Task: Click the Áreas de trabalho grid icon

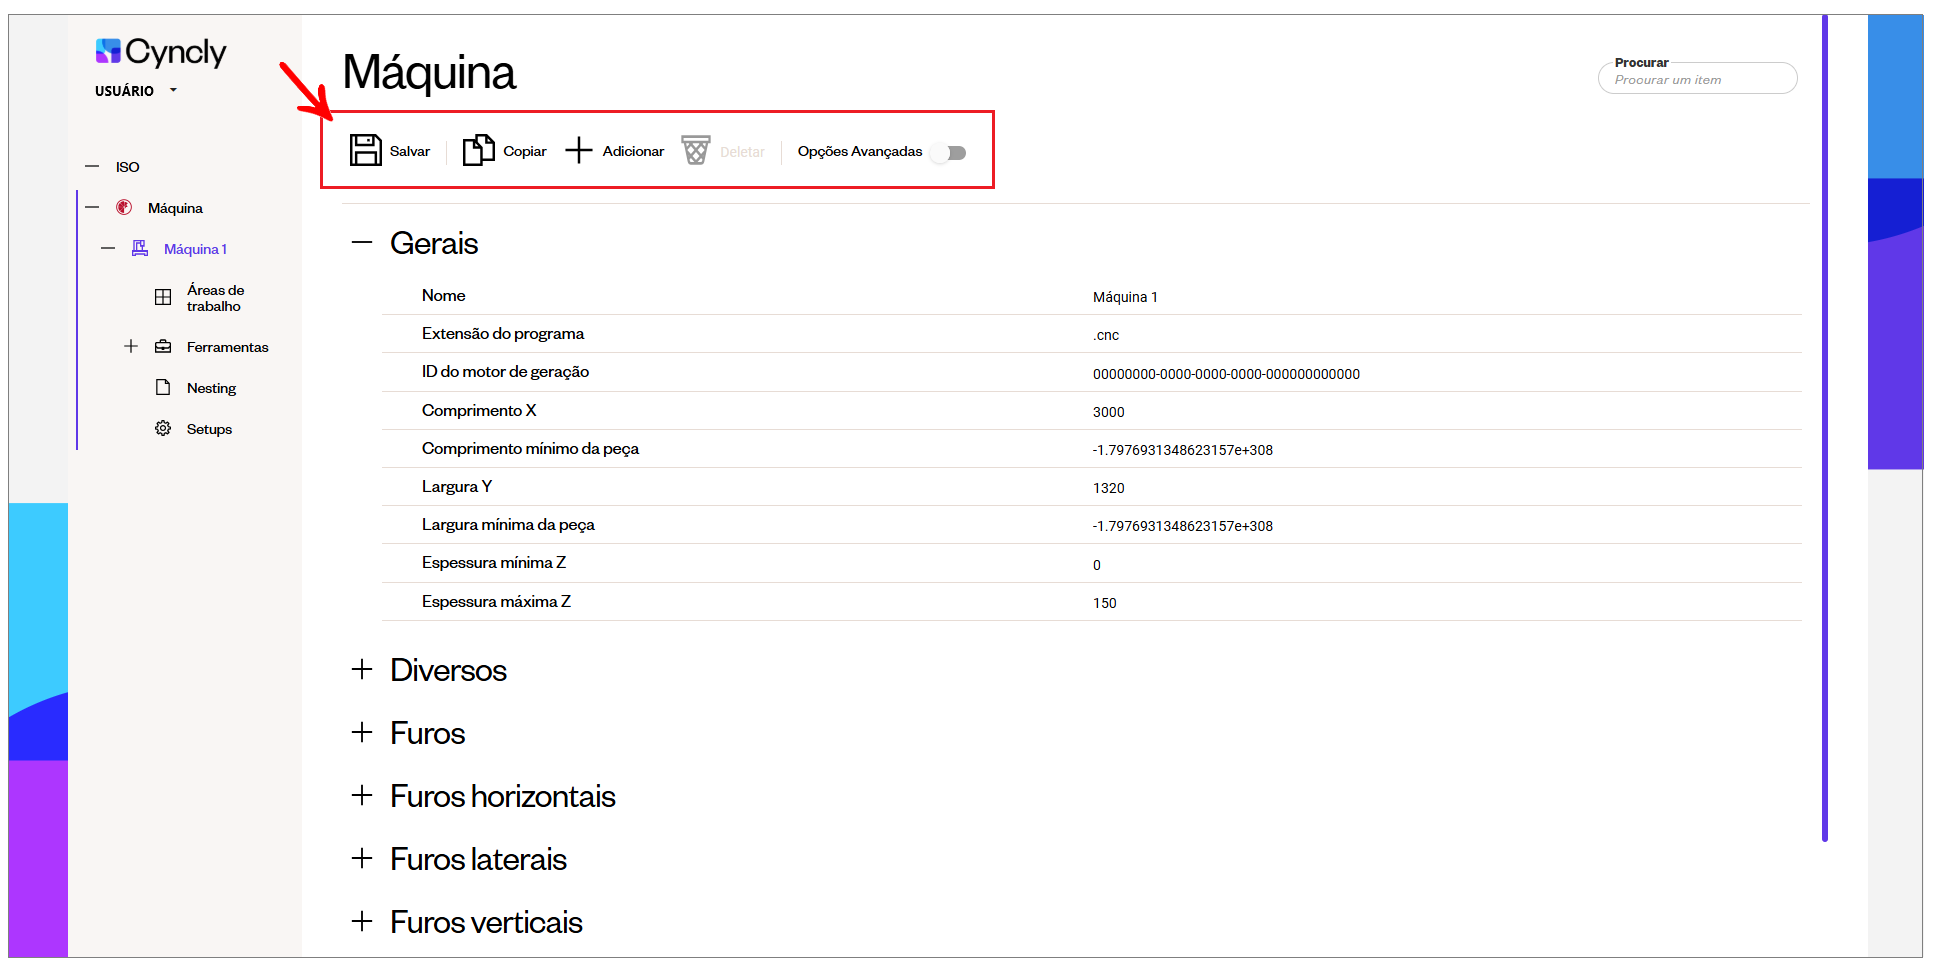Action: 163,297
